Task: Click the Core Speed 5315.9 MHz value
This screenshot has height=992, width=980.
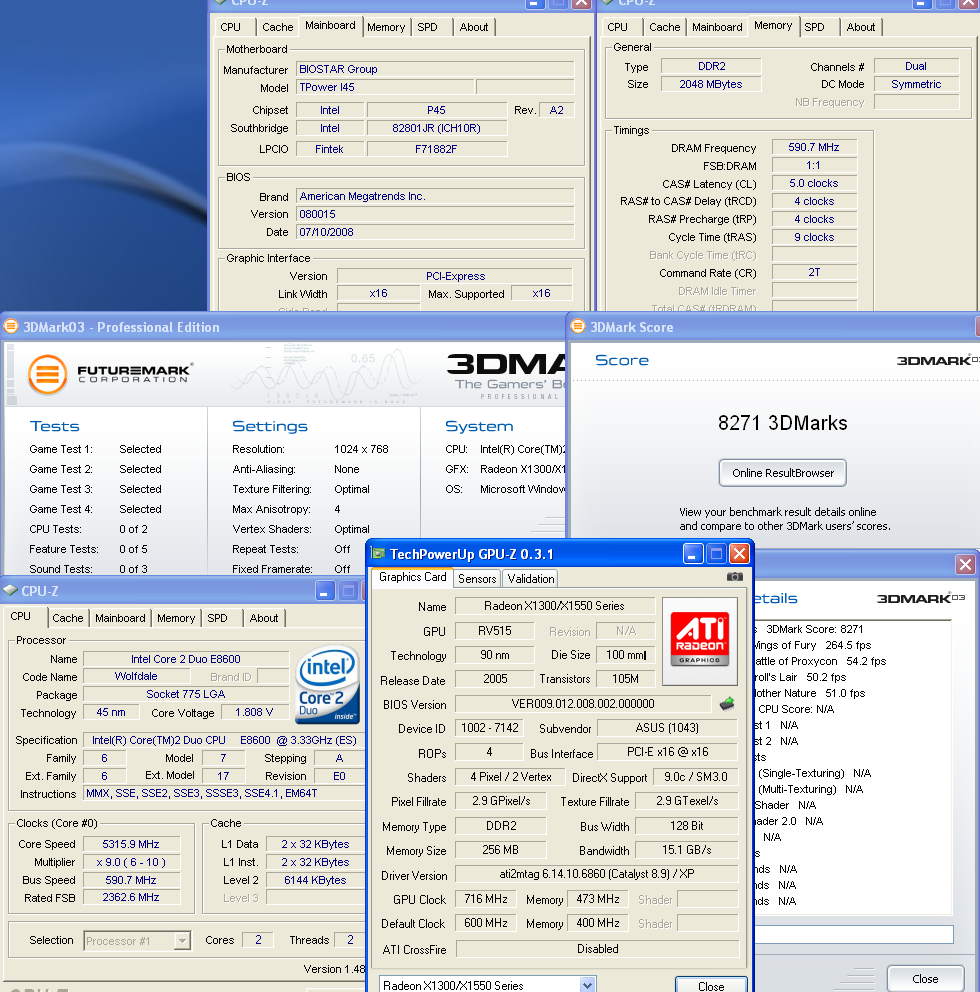Action: click(x=132, y=844)
